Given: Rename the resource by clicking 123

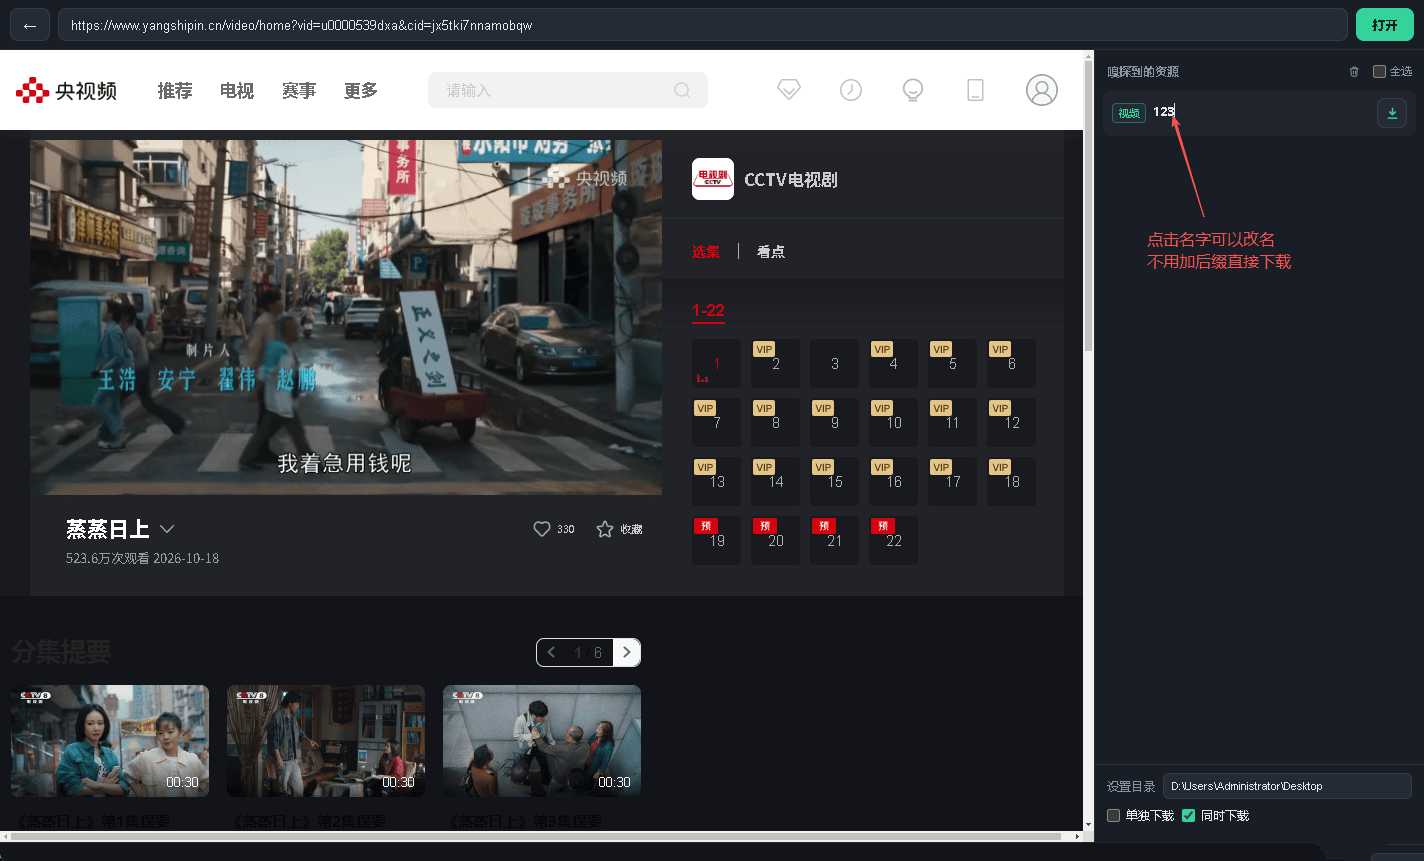Looking at the screenshot, I should click(1163, 112).
